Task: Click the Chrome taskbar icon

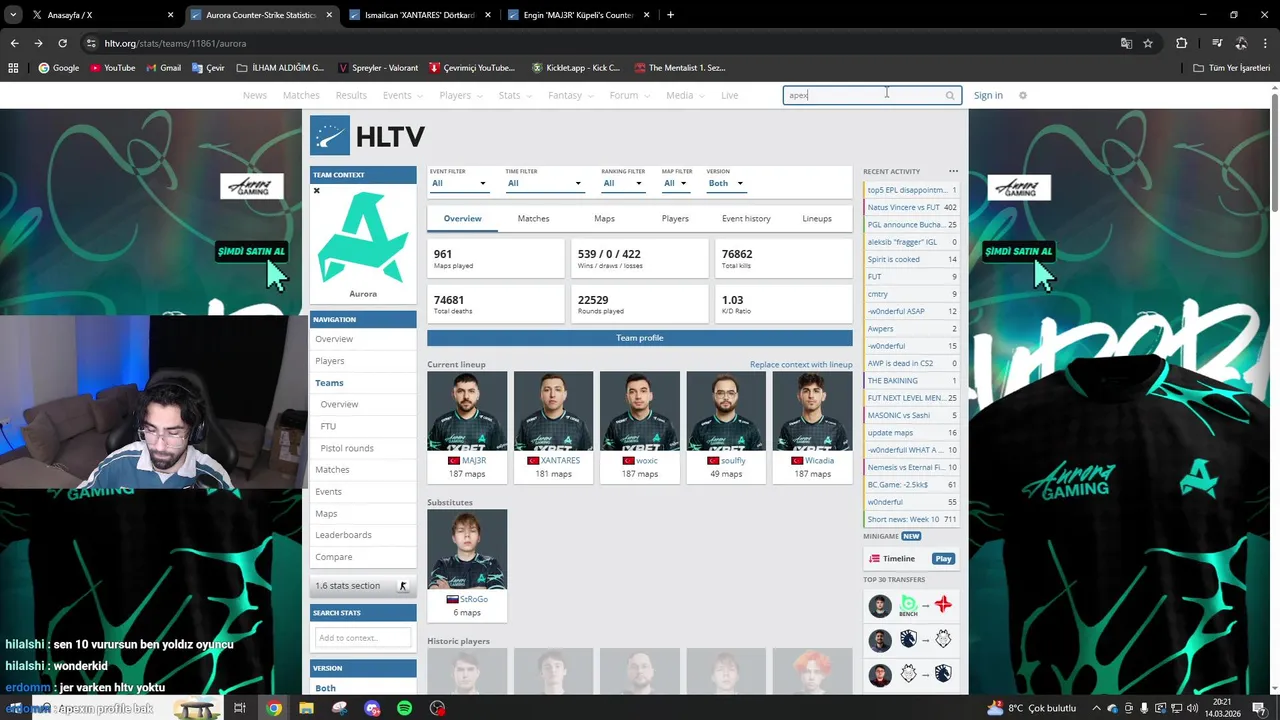Action: point(274,708)
